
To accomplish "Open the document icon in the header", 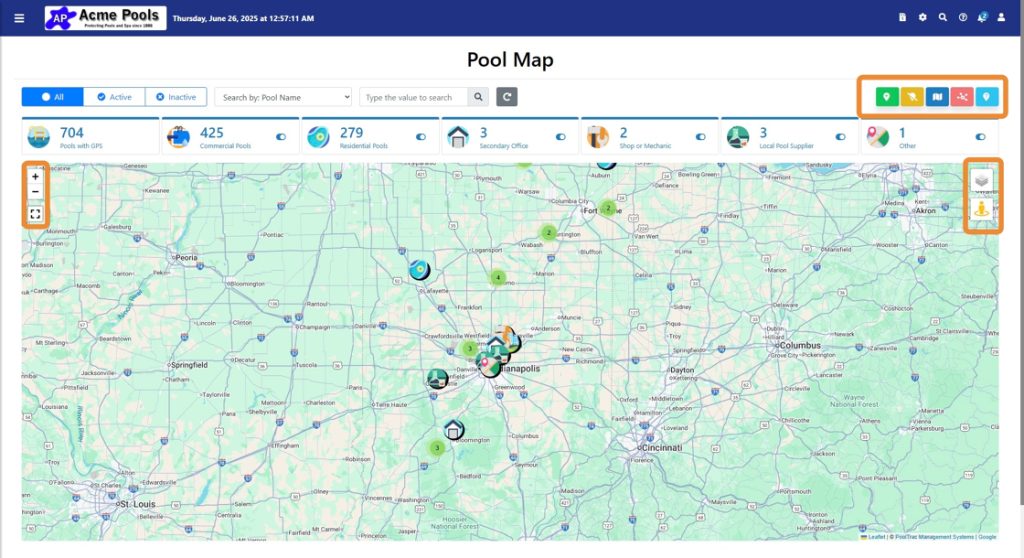I will point(903,18).
